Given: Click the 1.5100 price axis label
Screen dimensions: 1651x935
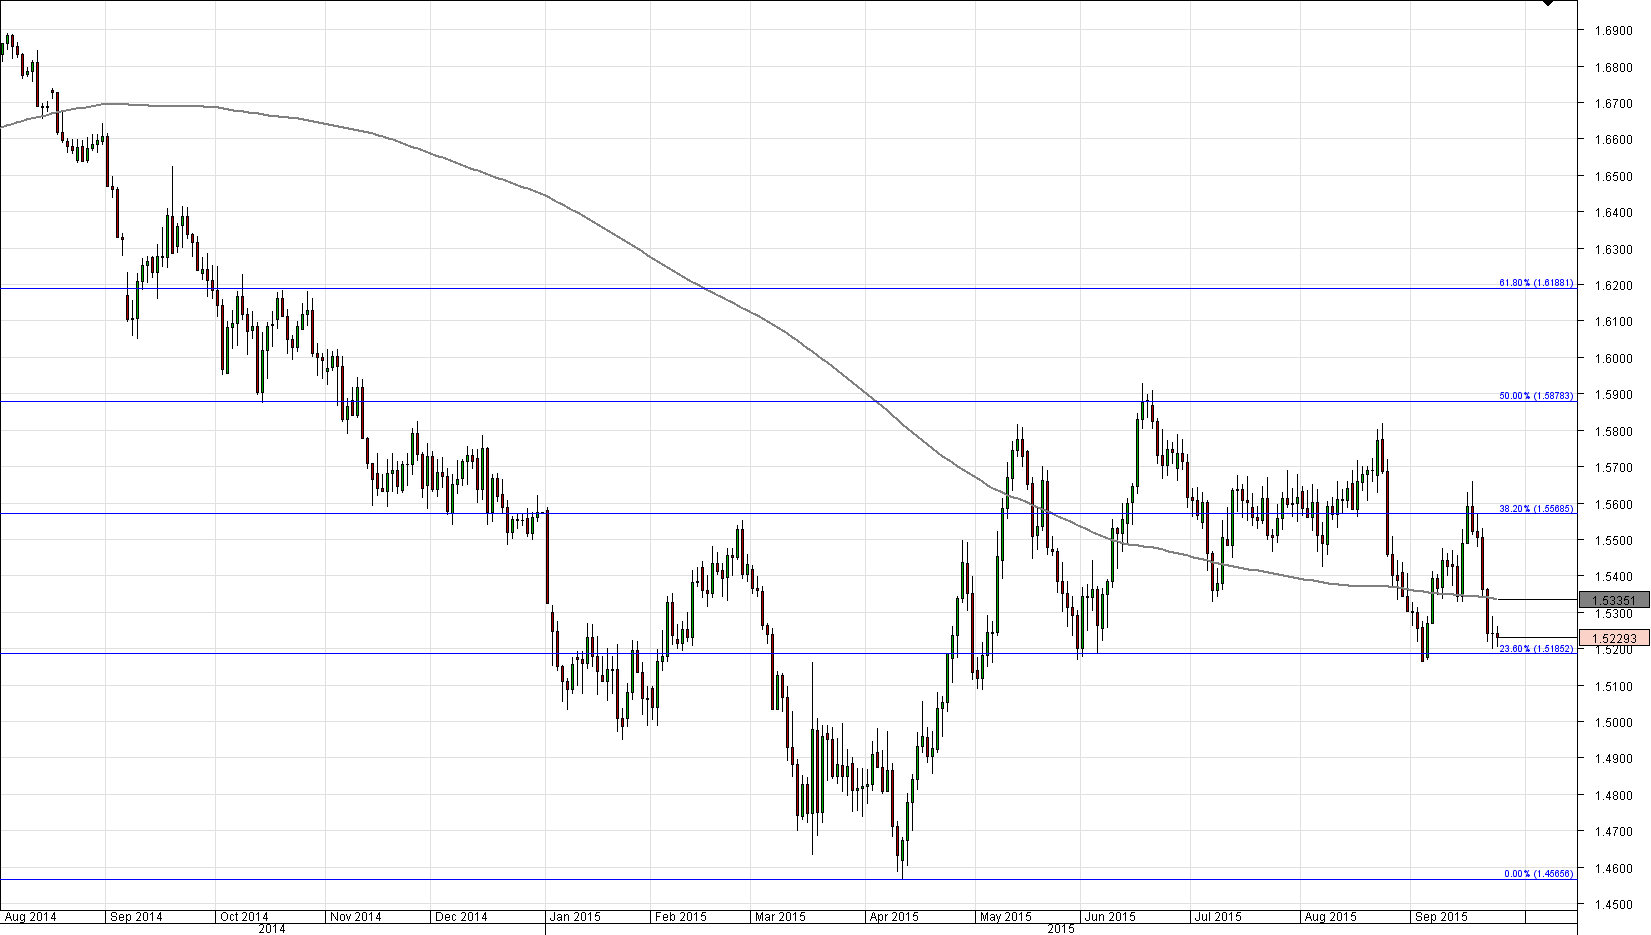Looking at the screenshot, I should click(1613, 687).
